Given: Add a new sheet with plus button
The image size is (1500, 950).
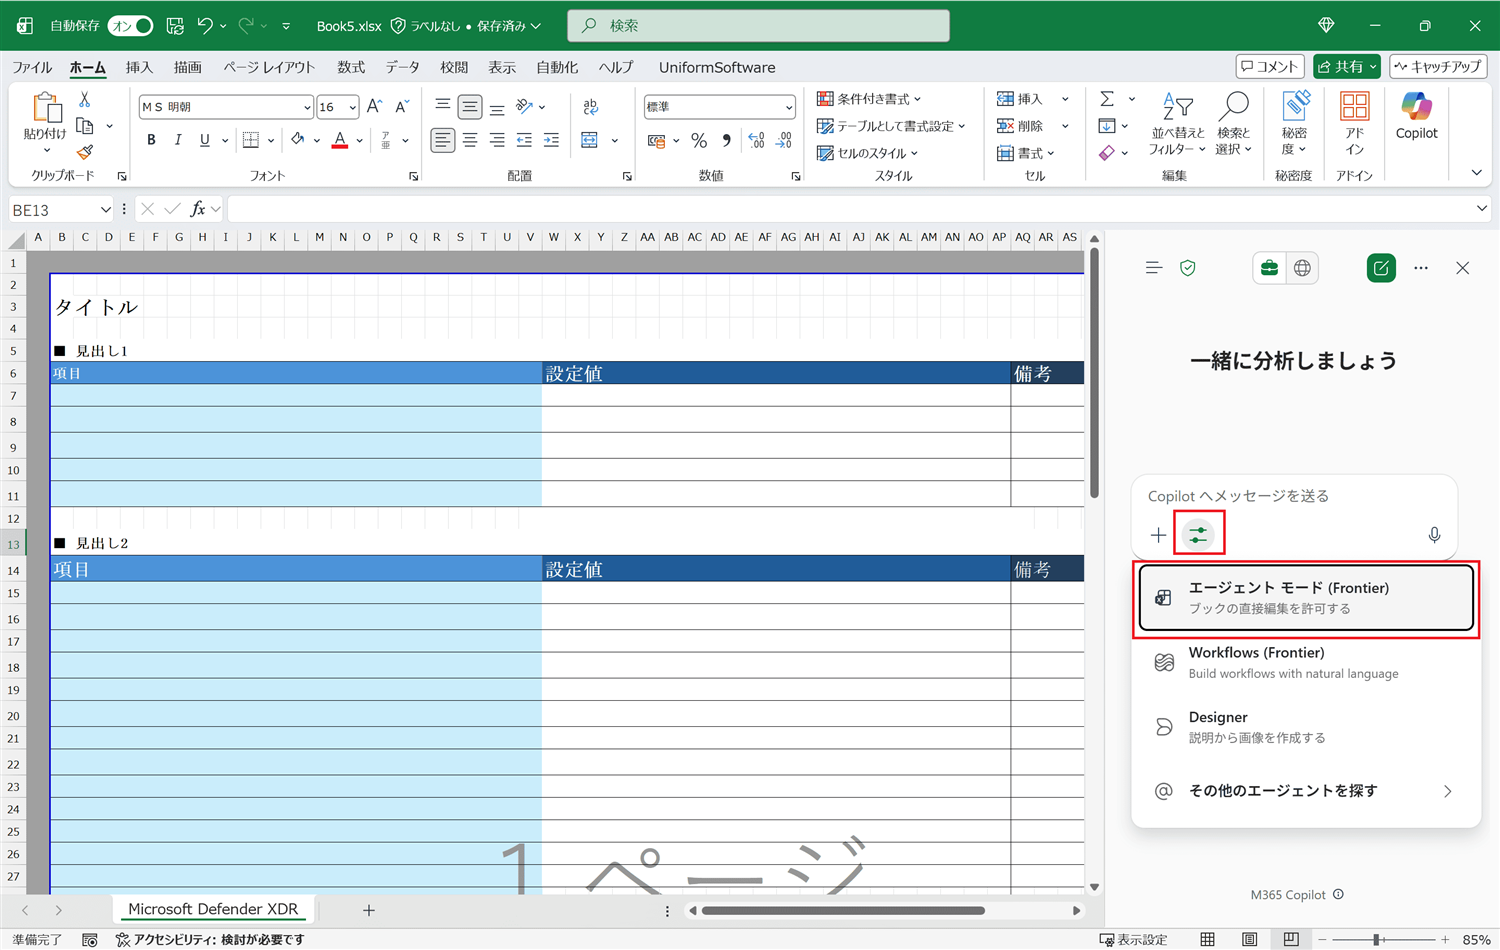Looking at the screenshot, I should pyautogui.click(x=369, y=910).
